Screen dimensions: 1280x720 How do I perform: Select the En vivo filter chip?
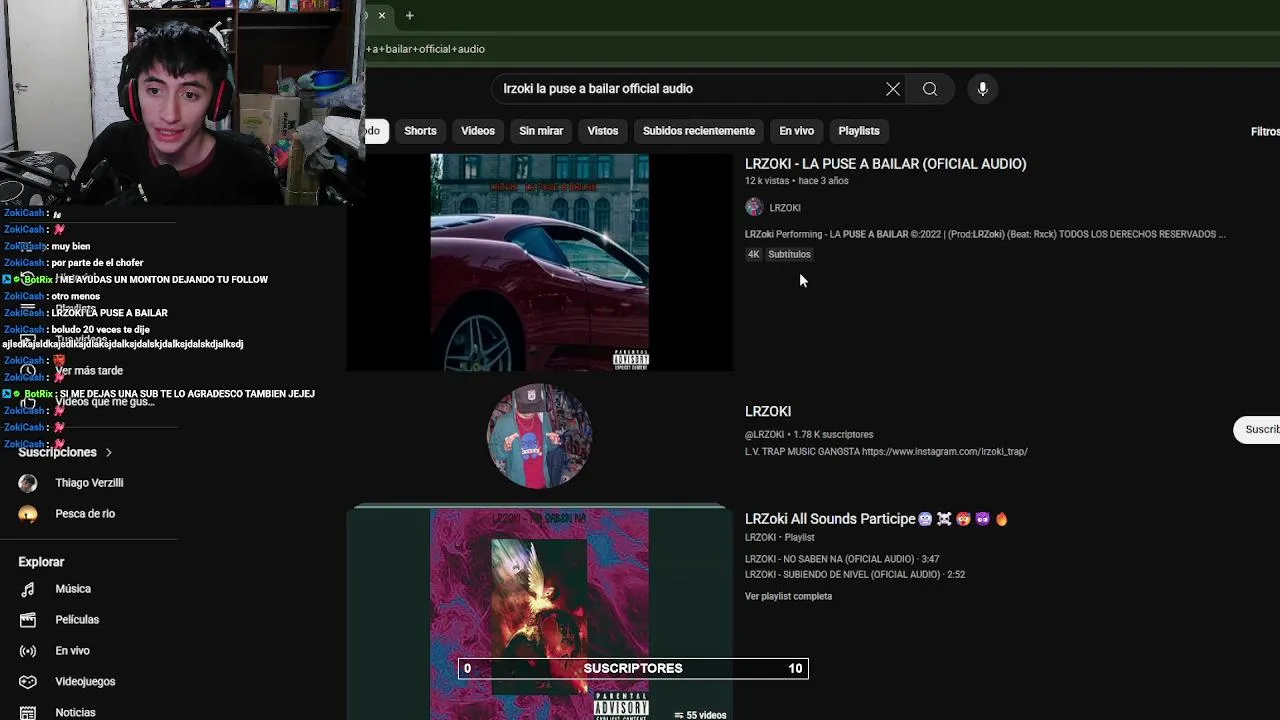click(796, 131)
